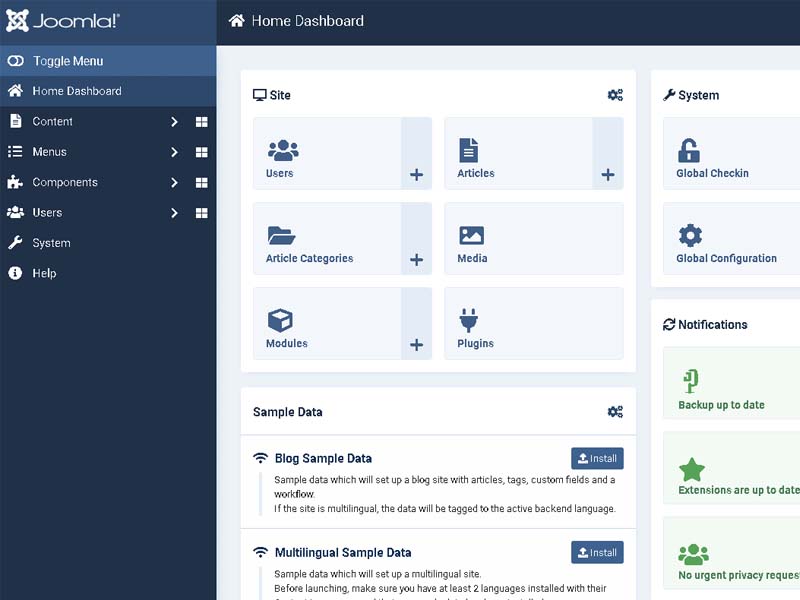Select Content in the sidebar
Viewport: 800px width, 600px height.
(53, 121)
